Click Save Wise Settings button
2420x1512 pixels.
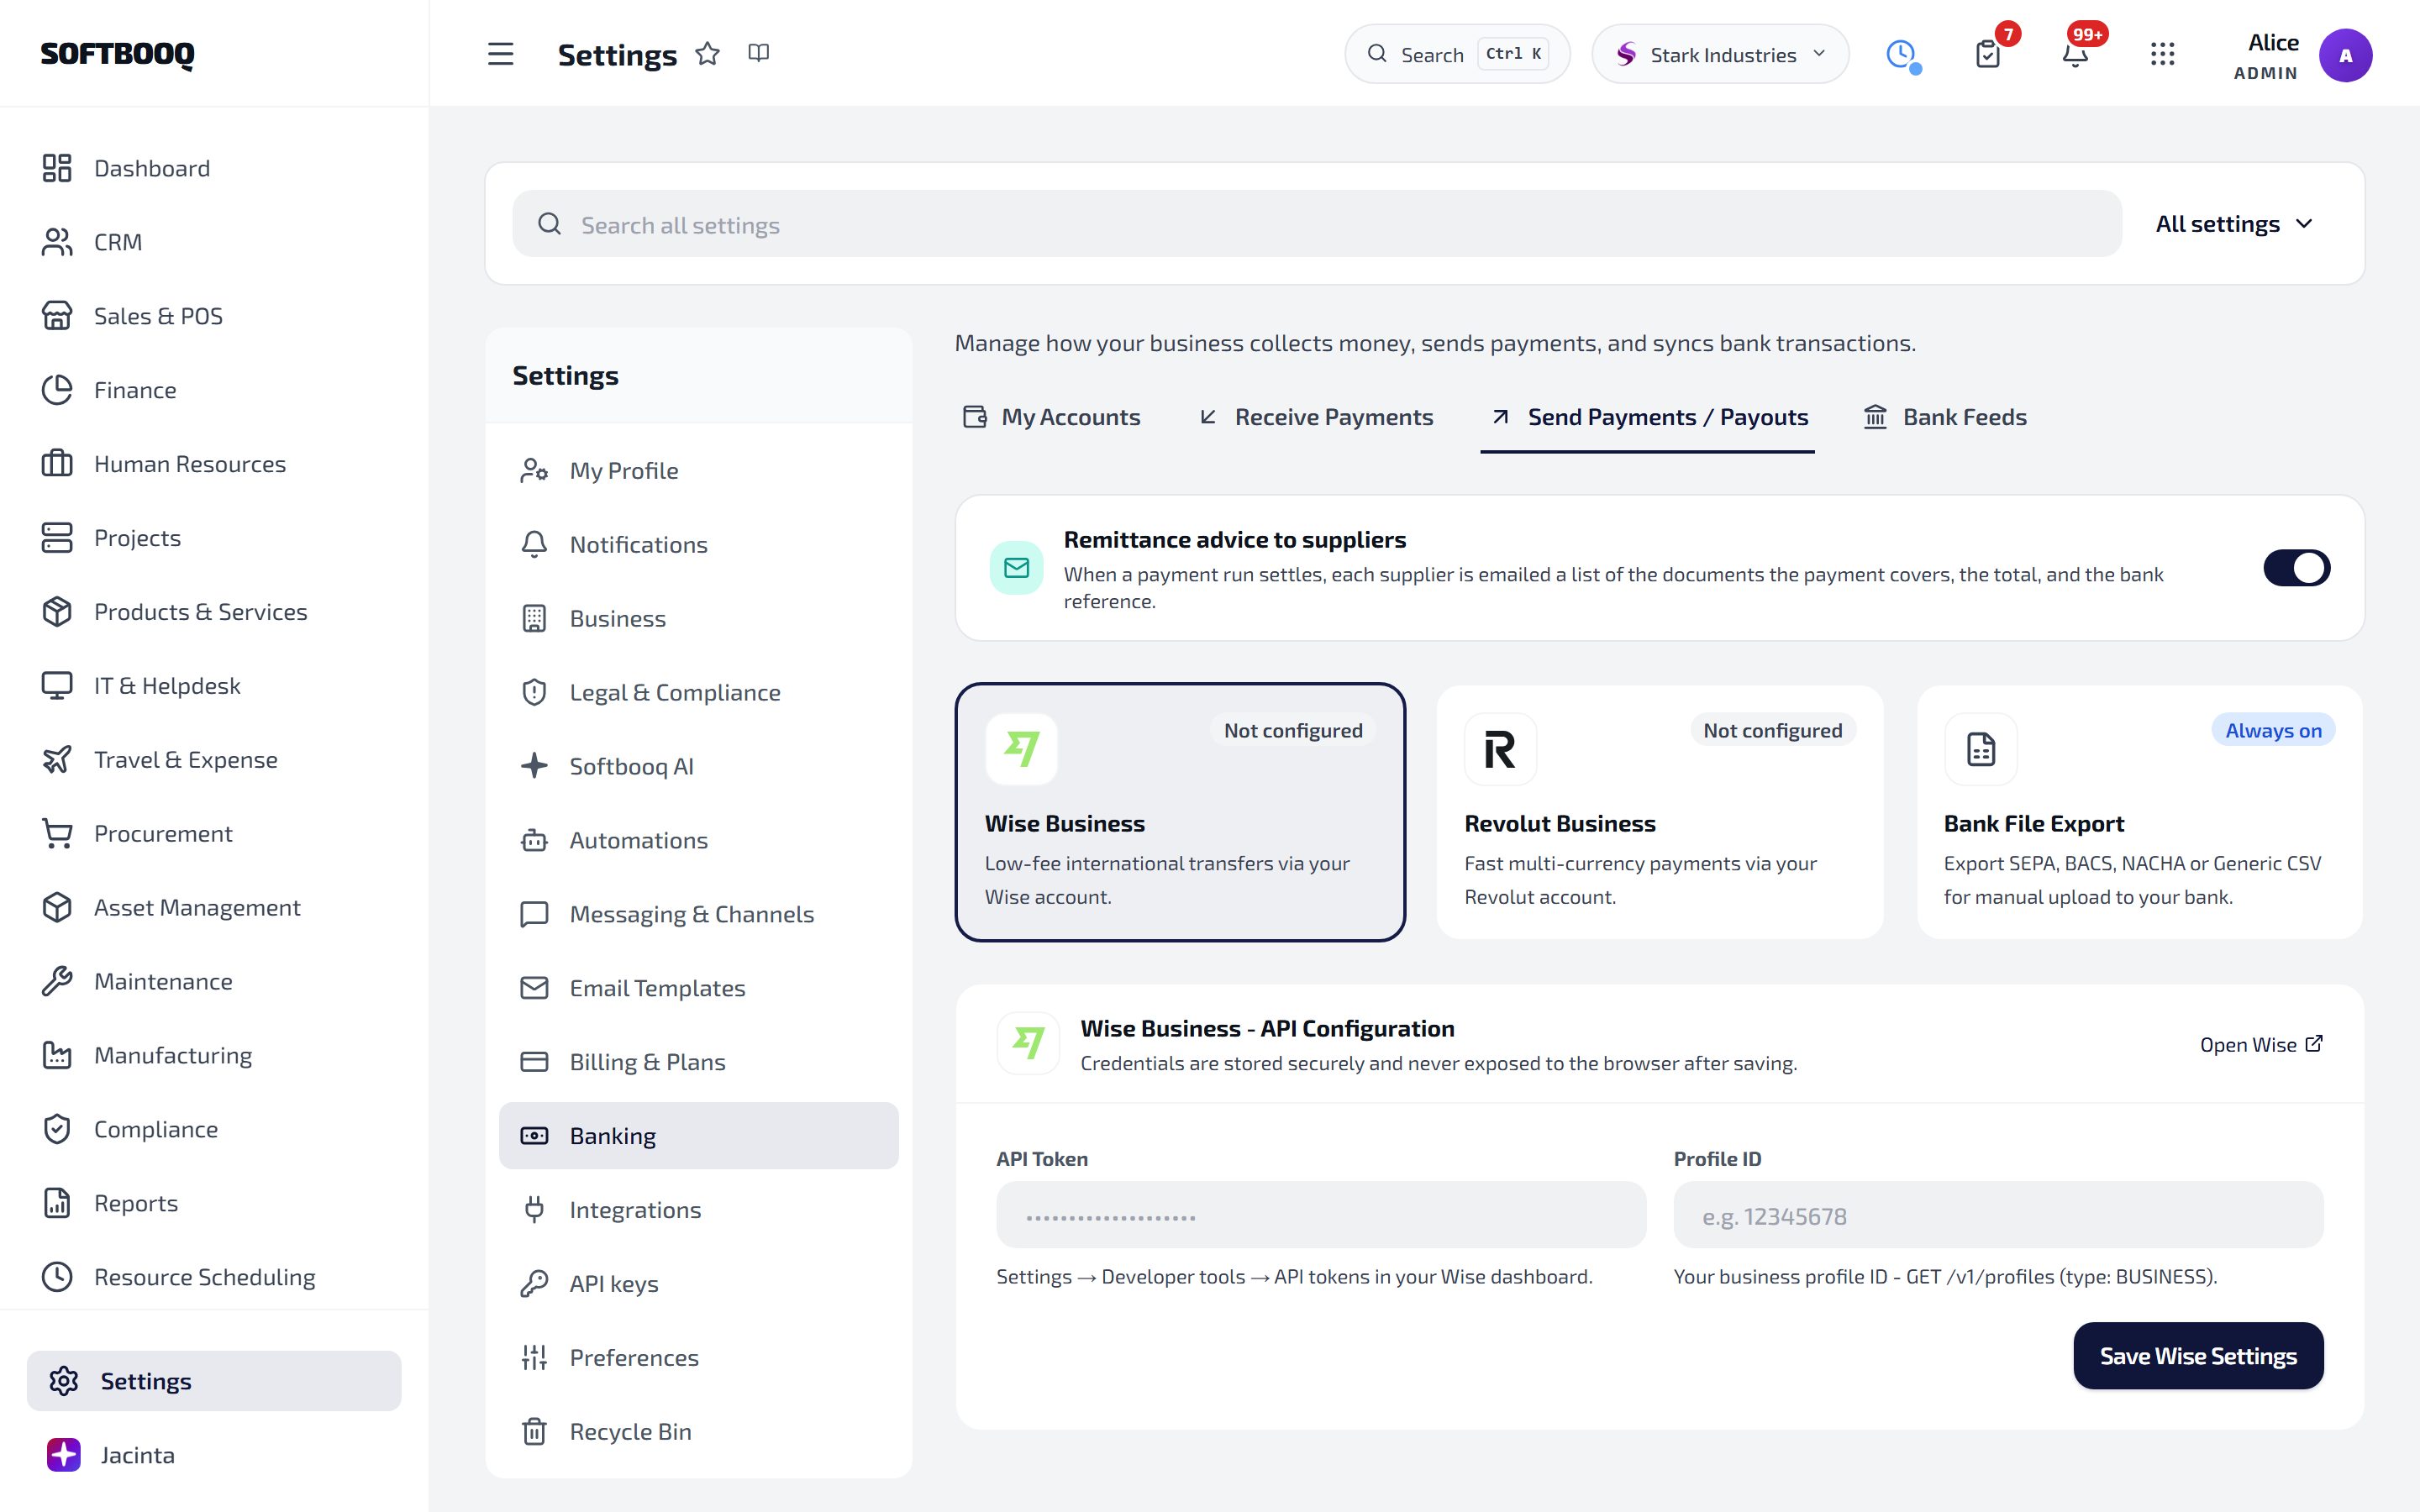pos(2198,1356)
